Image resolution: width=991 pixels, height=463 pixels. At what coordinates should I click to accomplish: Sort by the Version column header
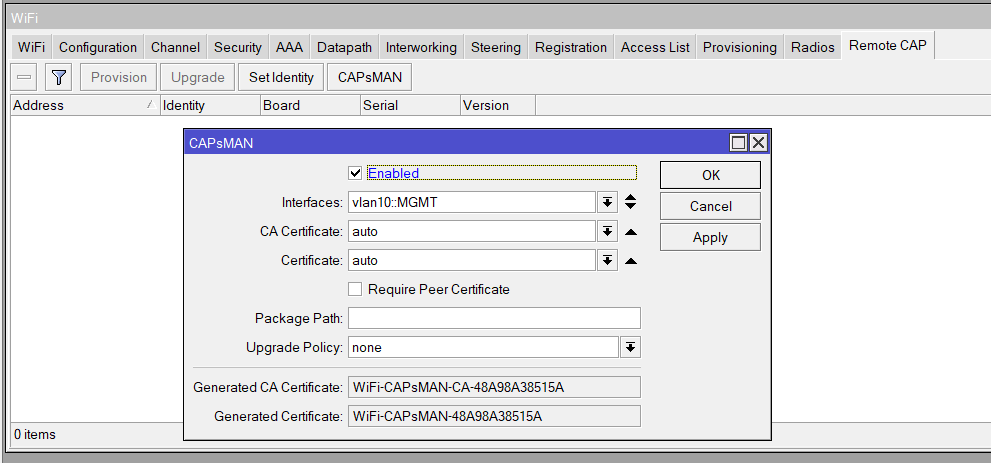497,105
